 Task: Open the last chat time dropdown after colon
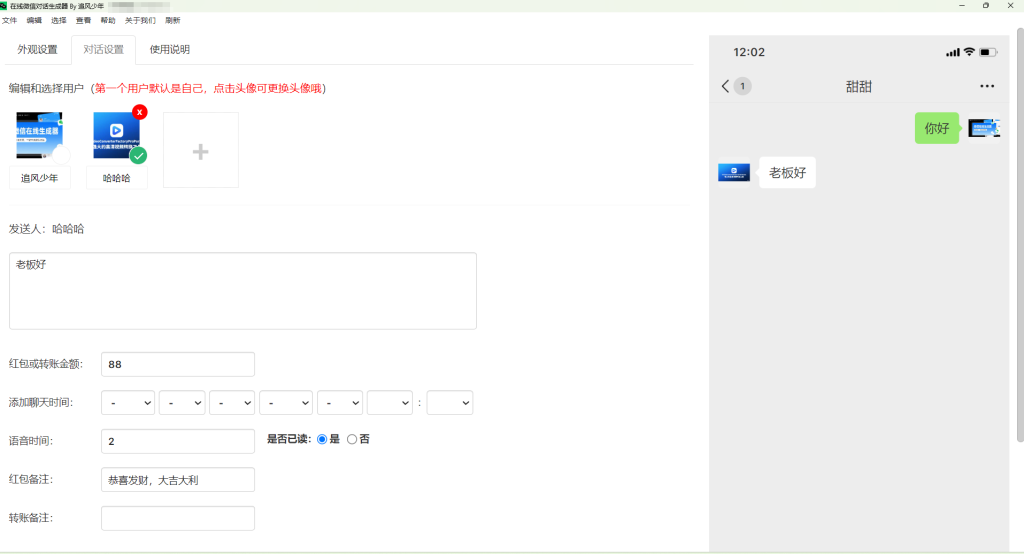coord(449,403)
